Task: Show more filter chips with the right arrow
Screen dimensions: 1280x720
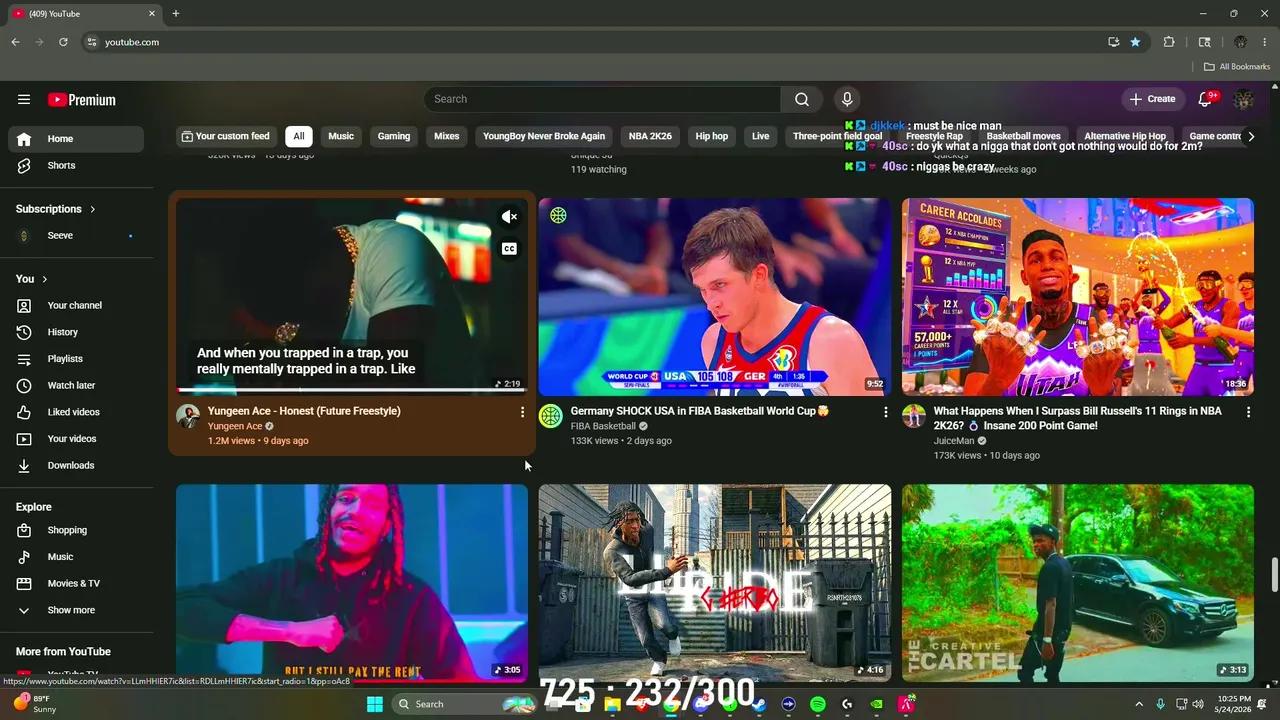Action: coord(1250,136)
